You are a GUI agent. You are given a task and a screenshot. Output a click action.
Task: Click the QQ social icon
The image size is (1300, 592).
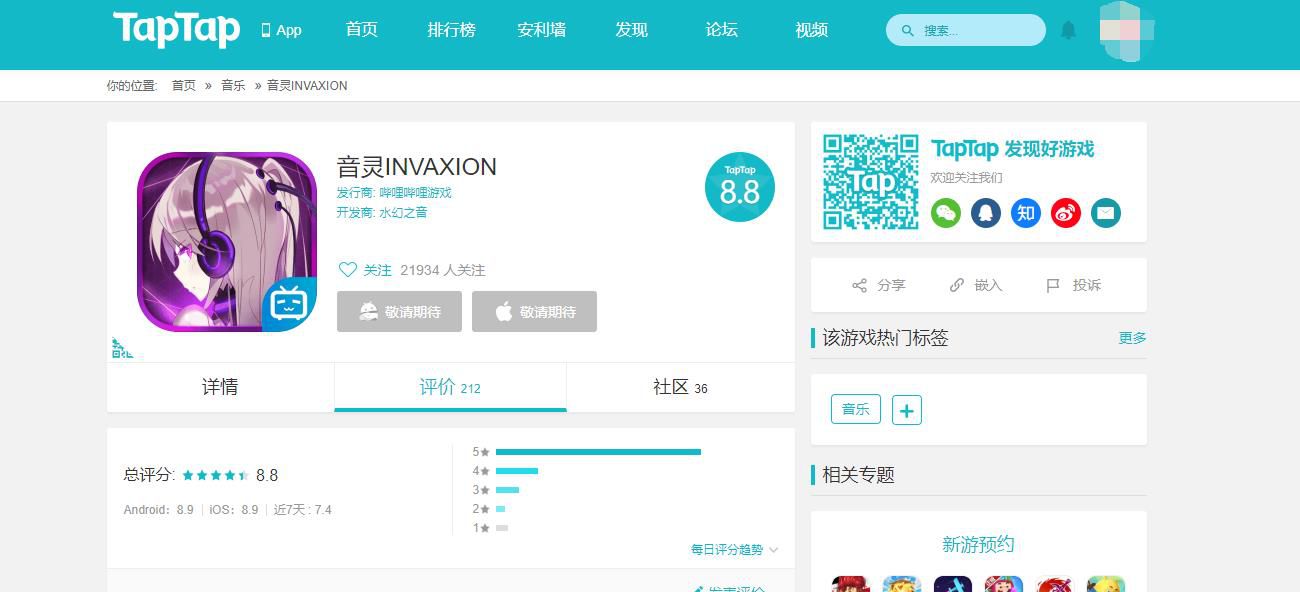pyautogui.click(x=986, y=213)
